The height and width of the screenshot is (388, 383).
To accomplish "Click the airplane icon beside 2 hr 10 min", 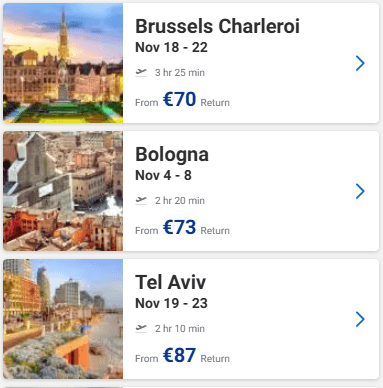I will [141, 328].
